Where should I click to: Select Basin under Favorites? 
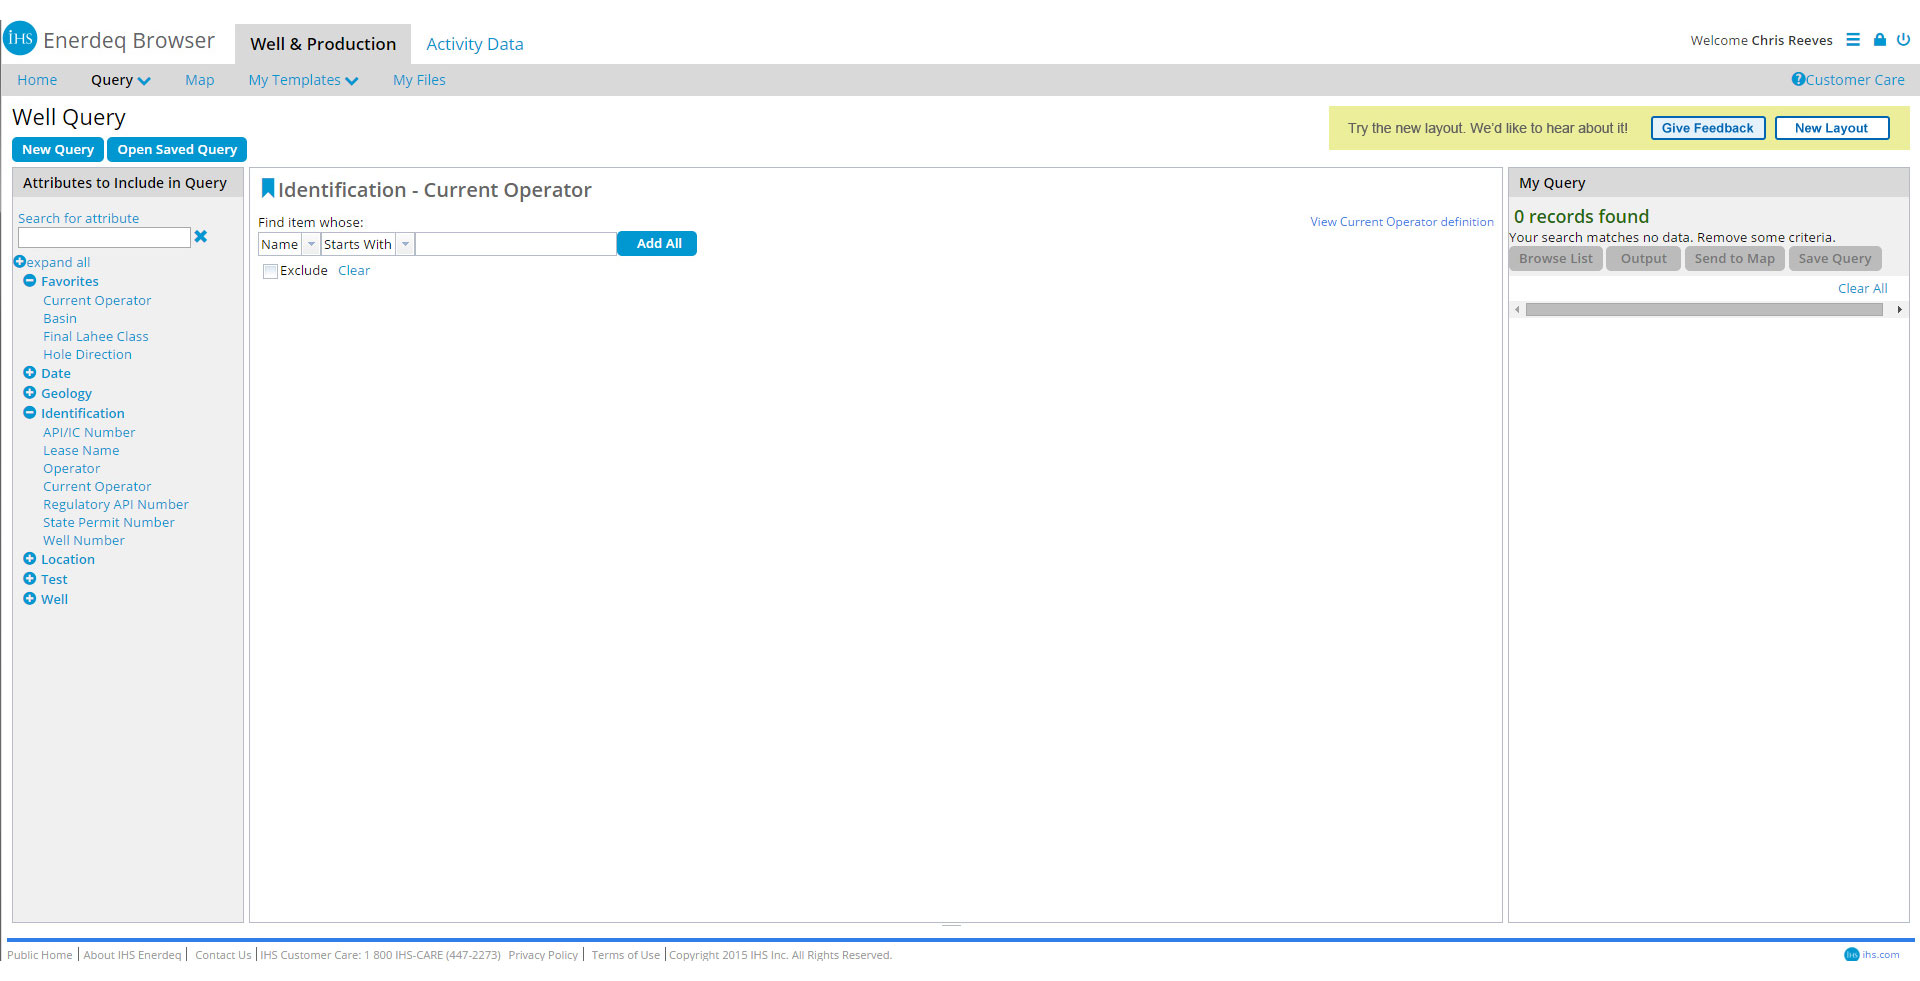(x=60, y=318)
